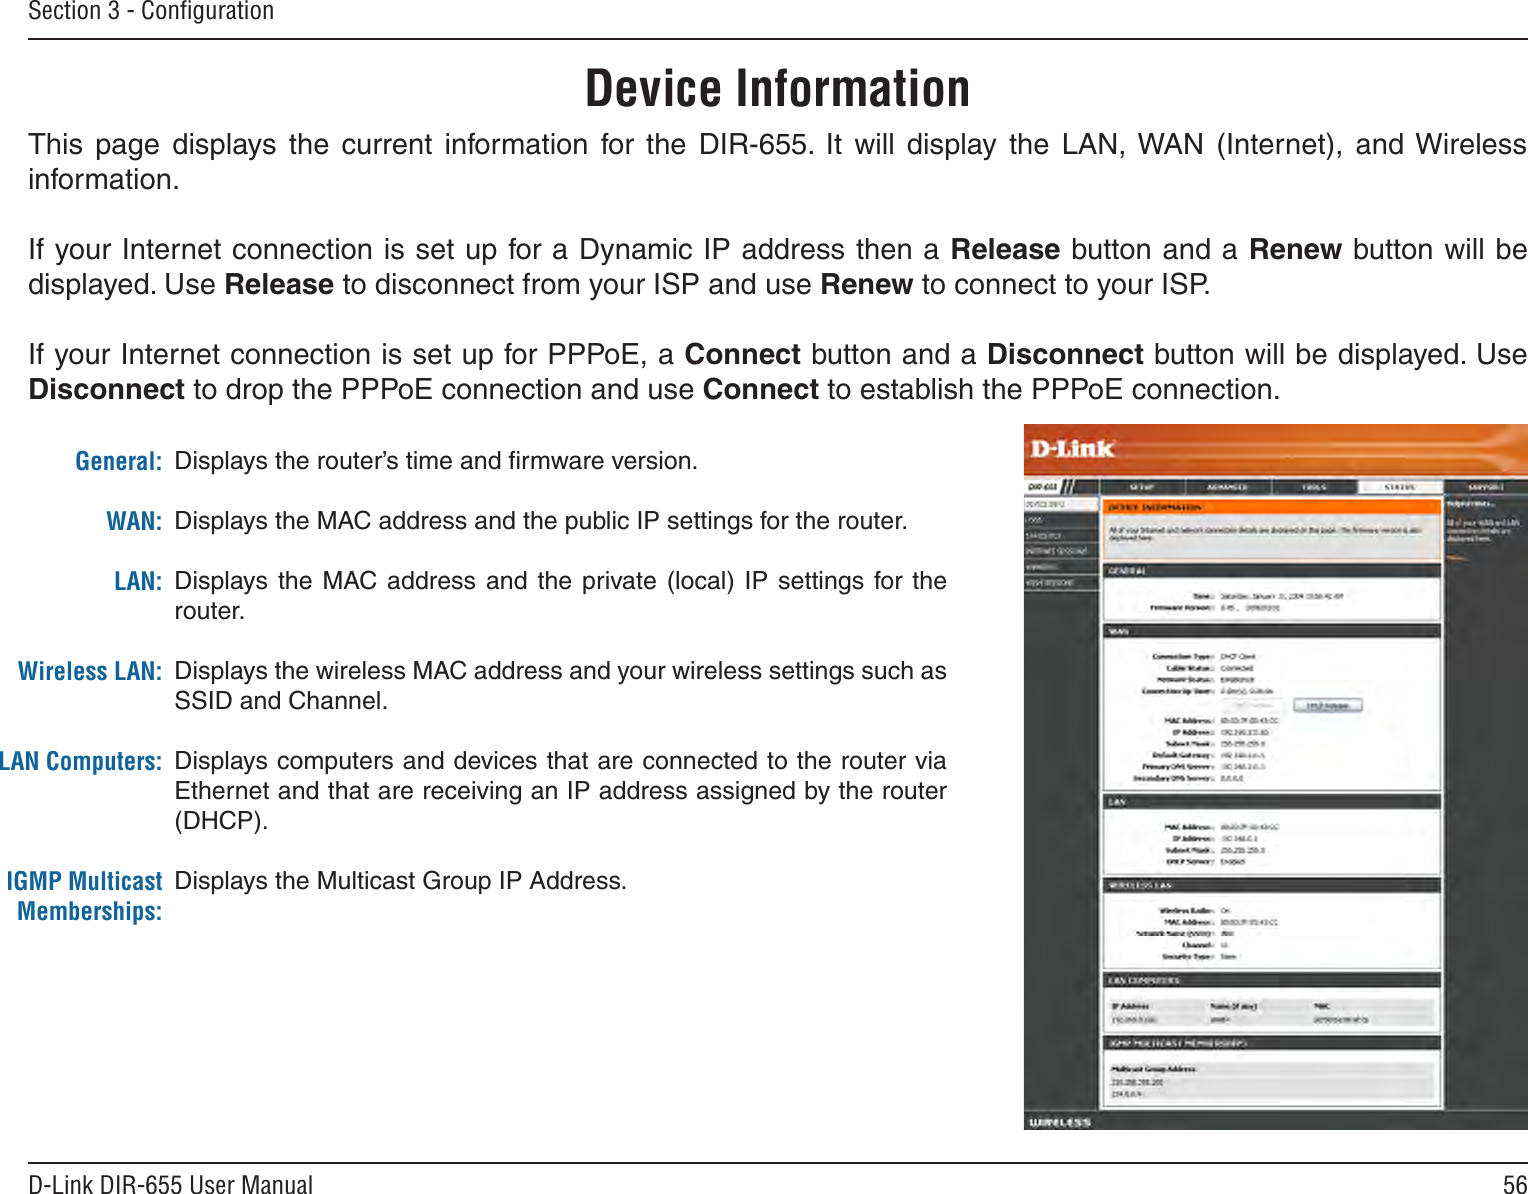Click the DHCP Release button
The width and height of the screenshot is (1528, 1194).
[x=1328, y=705]
